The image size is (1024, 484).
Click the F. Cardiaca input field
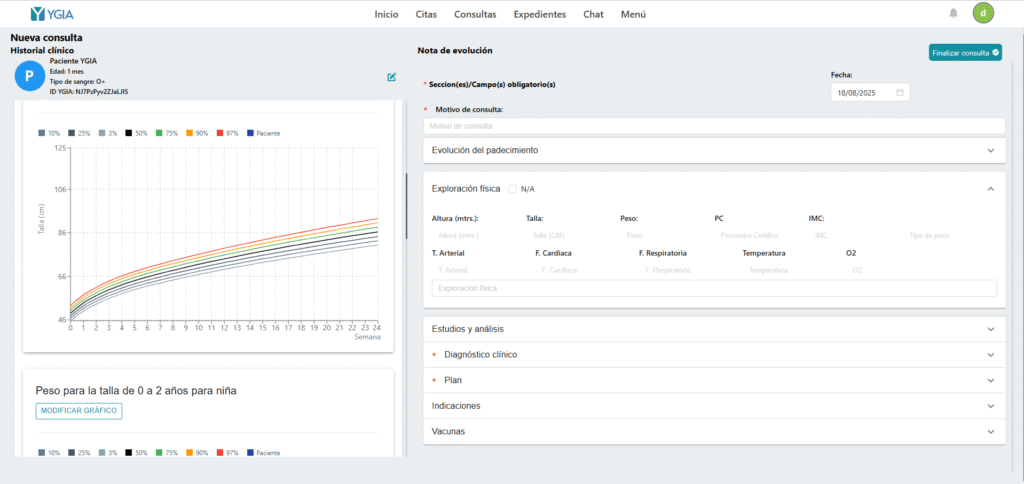[x=584, y=270]
